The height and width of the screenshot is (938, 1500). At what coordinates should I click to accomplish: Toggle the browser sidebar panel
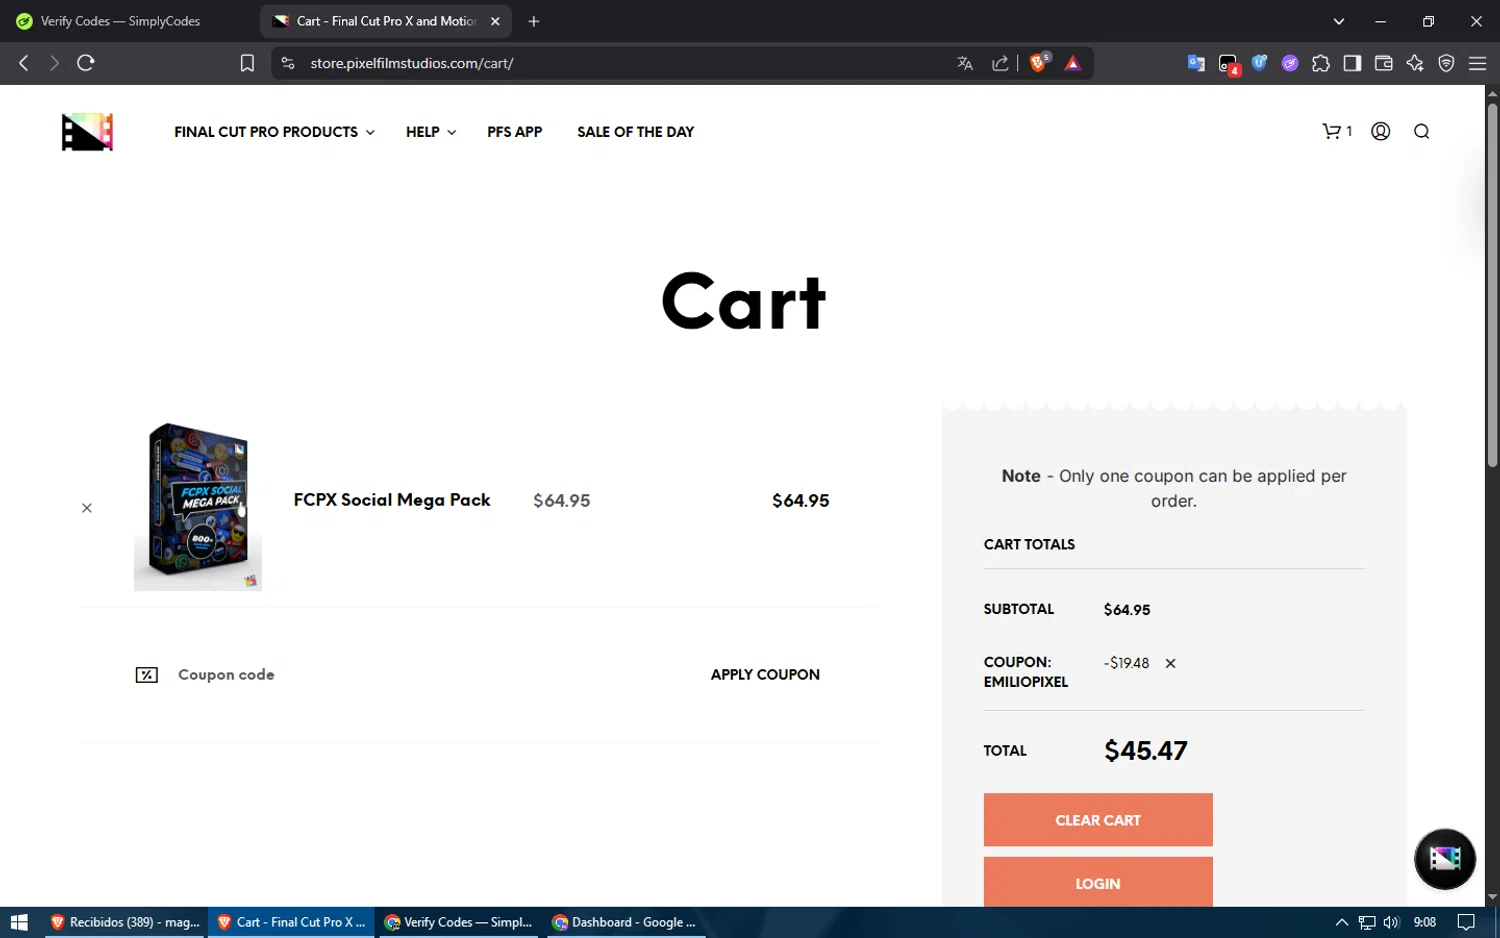tap(1352, 63)
